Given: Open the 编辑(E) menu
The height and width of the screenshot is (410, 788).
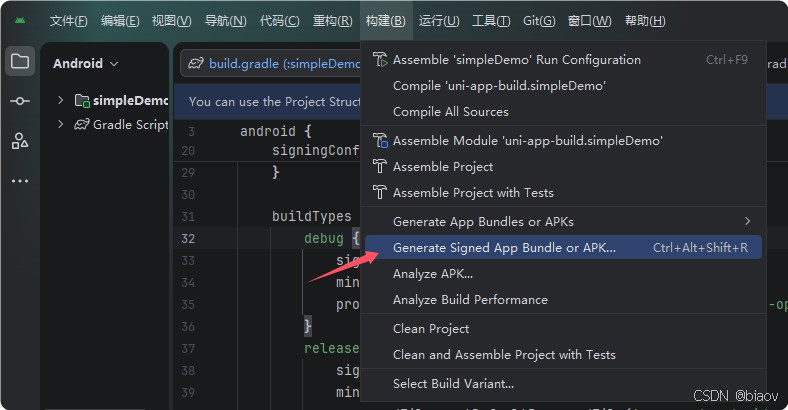Looking at the screenshot, I should coord(120,21).
